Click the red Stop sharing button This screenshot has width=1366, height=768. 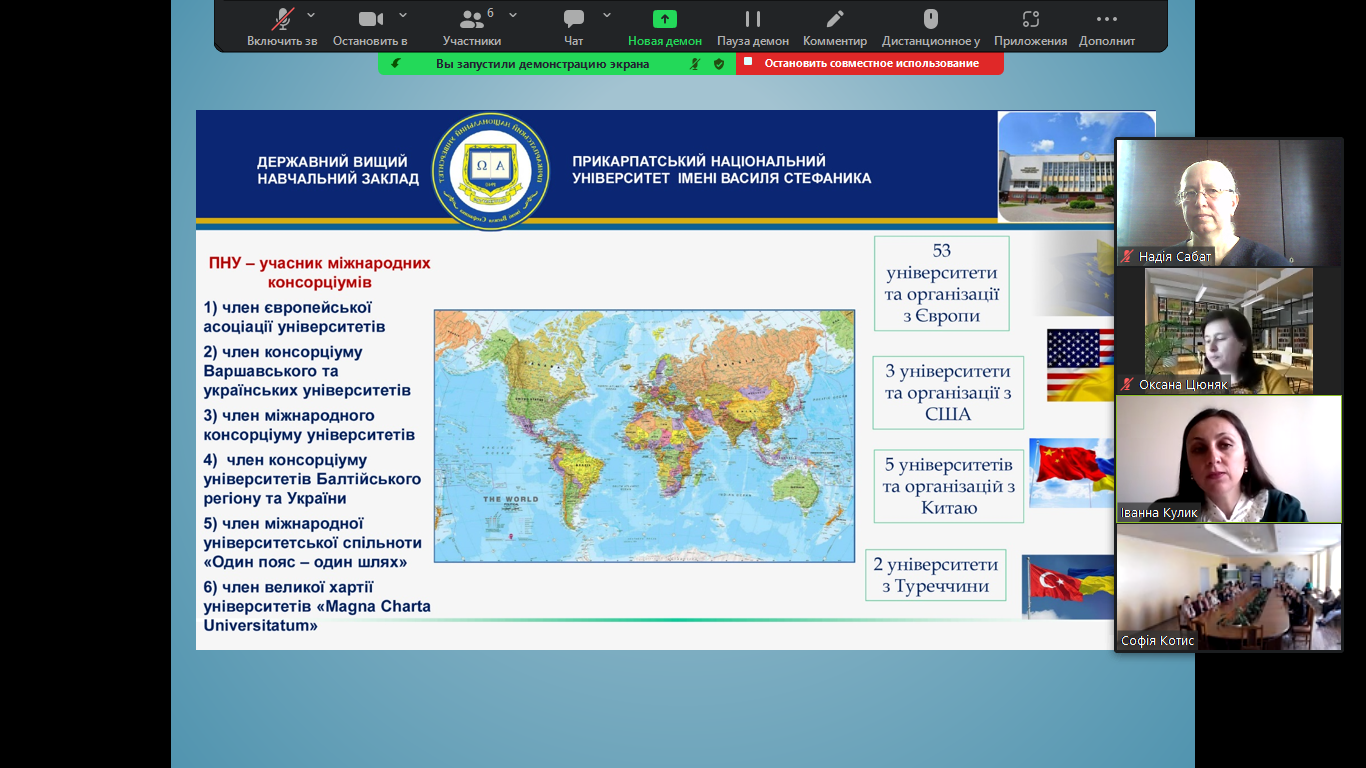point(870,63)
